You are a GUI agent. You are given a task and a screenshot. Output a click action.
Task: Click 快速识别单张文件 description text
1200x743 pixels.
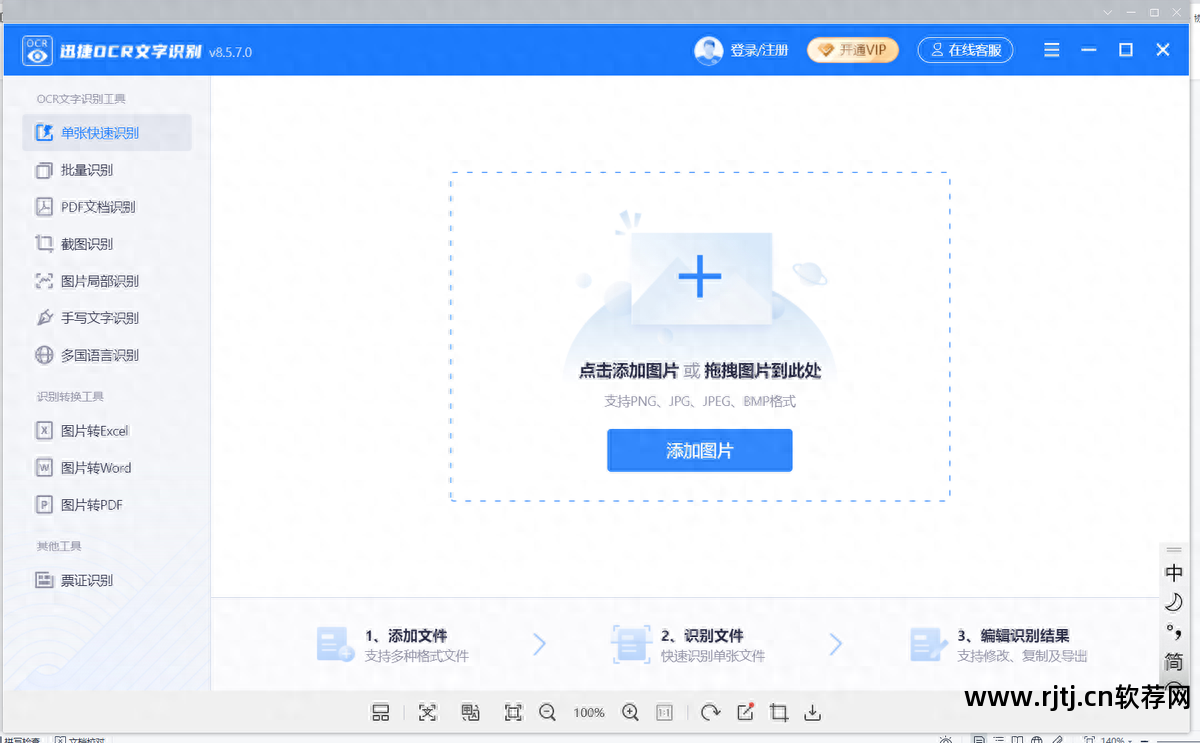pos(713,656)
